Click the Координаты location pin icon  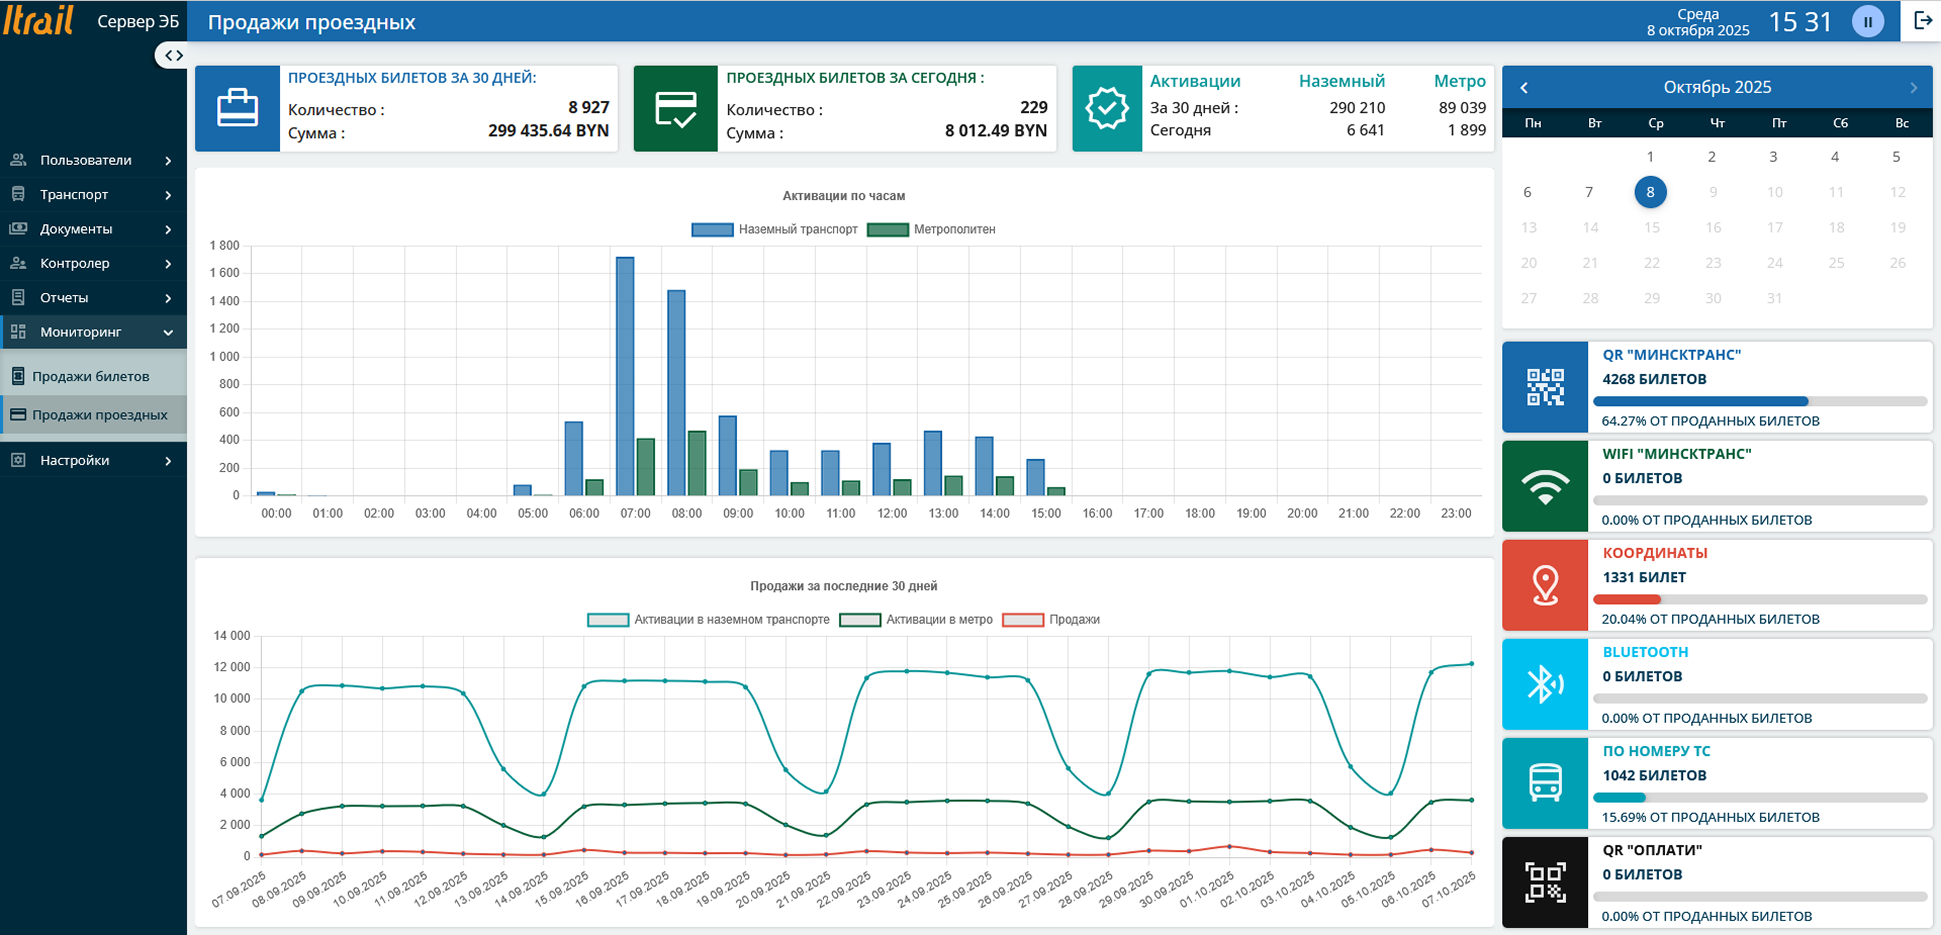coord(1545,585)
